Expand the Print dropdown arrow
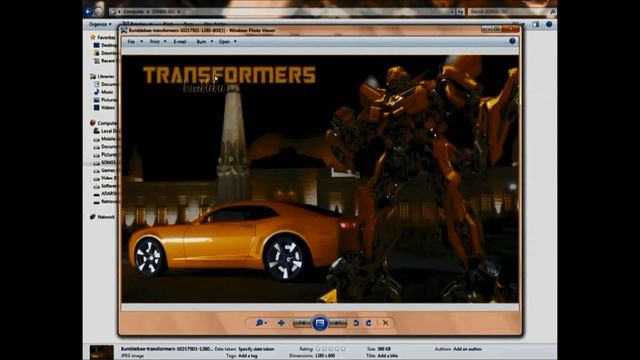Image resolution: width=640 pixels, height=360 pixels. [165, 42]
